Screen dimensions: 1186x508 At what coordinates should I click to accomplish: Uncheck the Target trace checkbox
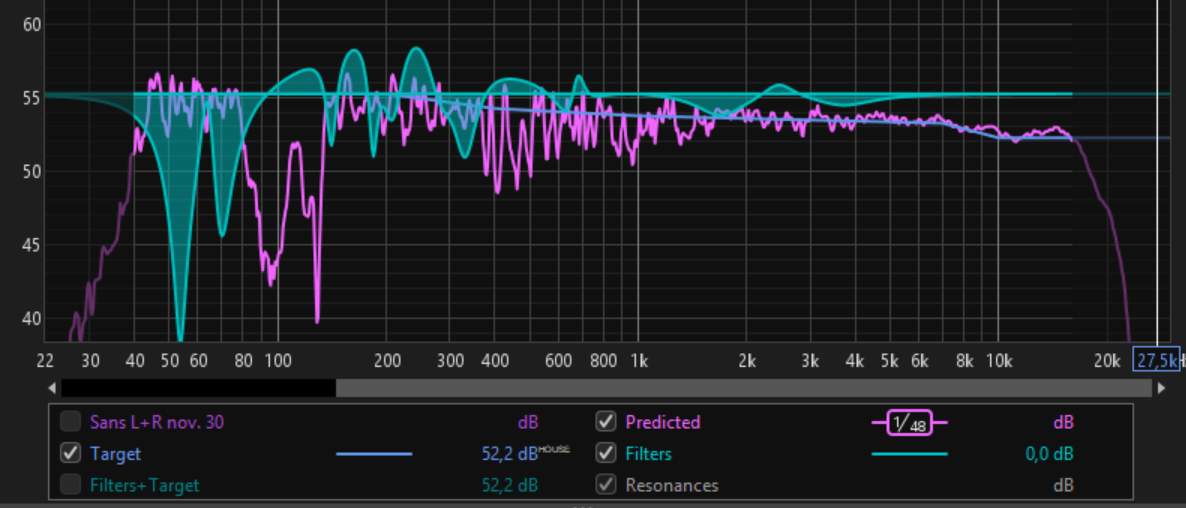point(71,454)
